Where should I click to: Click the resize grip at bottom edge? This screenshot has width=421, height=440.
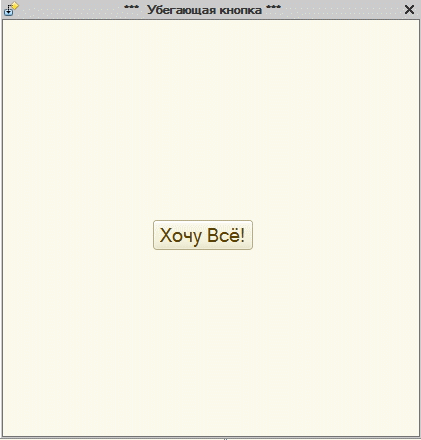pyautogui.click(x=225, y=439)
